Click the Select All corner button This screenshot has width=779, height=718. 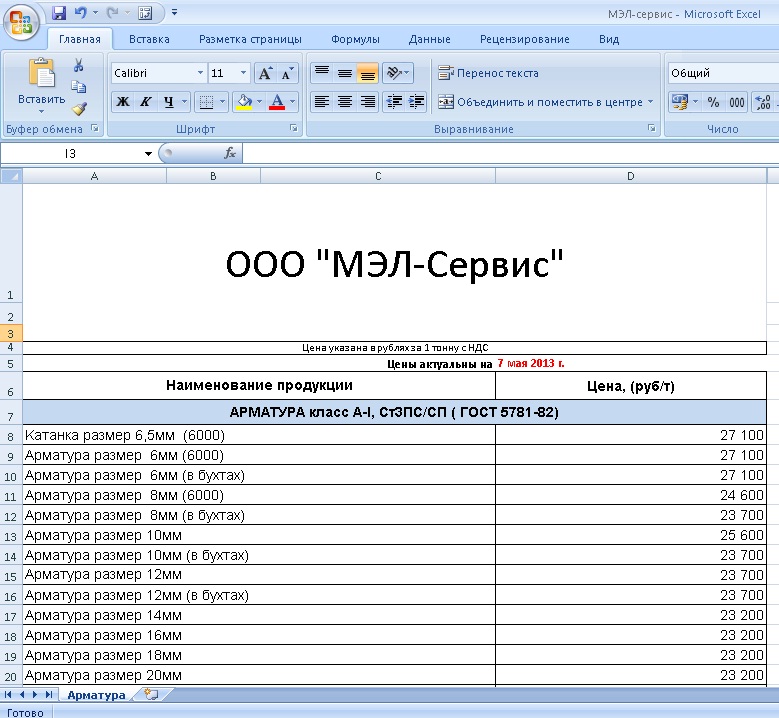coord(11,176)
